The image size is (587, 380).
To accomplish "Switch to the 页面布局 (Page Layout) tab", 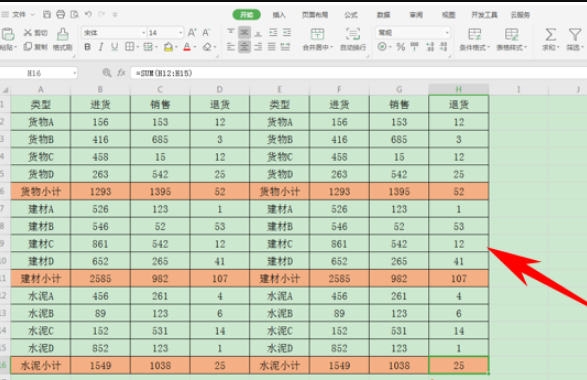I will [x=315, y=15].
